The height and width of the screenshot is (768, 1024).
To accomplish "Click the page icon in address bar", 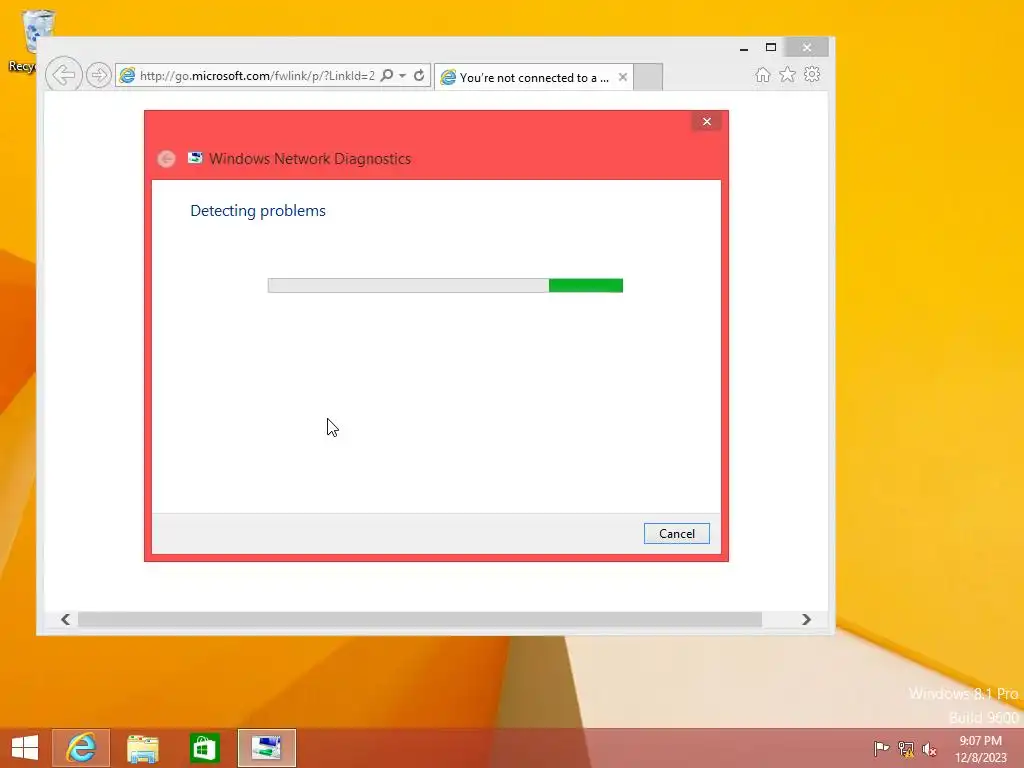I will coord(127,75).
